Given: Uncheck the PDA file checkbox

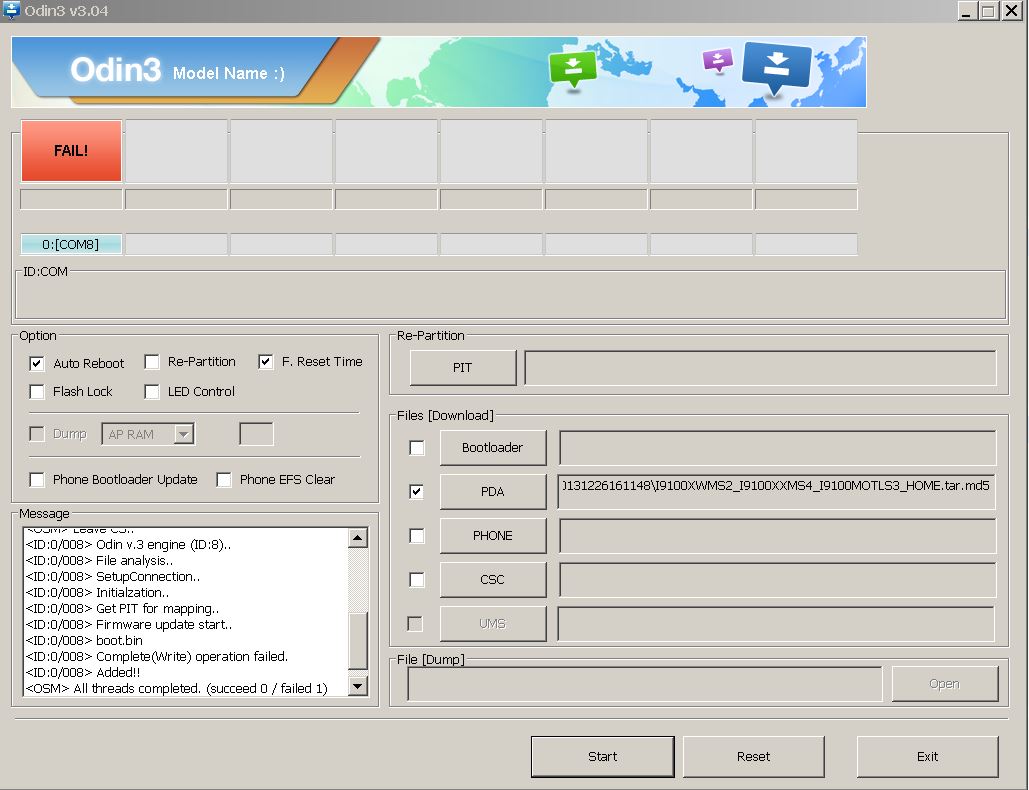Looking at the screenshot, I should pyautogui.click(x=416, y=491).
